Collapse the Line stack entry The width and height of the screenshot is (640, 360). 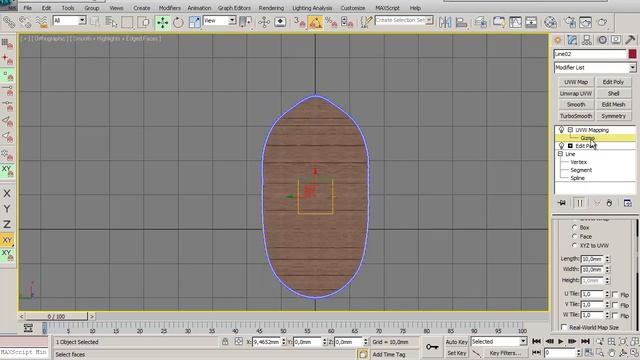coord(560,154)
